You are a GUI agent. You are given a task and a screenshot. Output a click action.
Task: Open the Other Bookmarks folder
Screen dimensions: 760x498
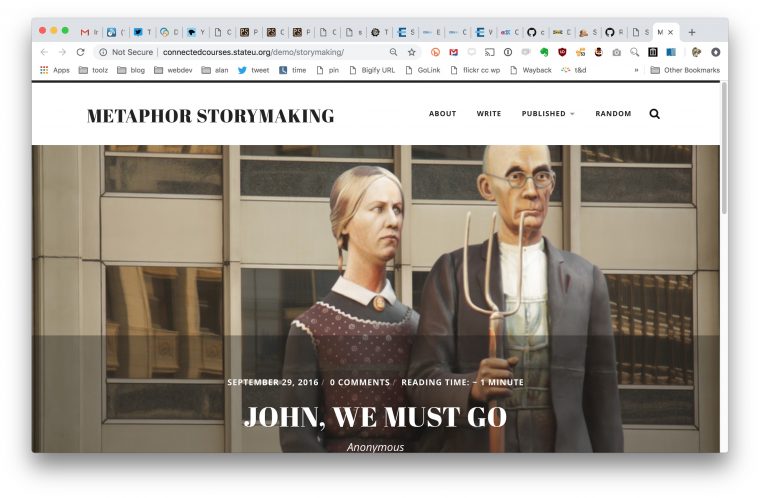pos(685,70)
